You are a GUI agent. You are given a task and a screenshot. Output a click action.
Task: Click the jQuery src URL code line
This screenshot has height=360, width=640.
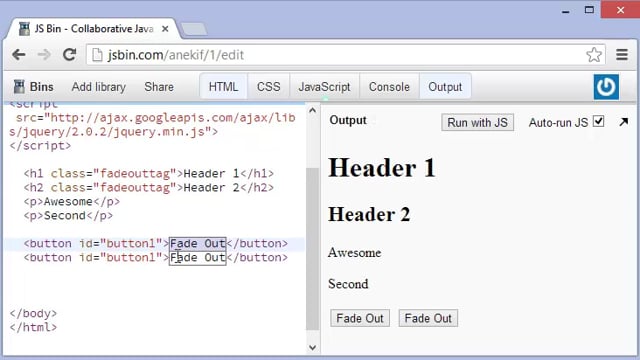pyautogui.click(x=152, y=124)
